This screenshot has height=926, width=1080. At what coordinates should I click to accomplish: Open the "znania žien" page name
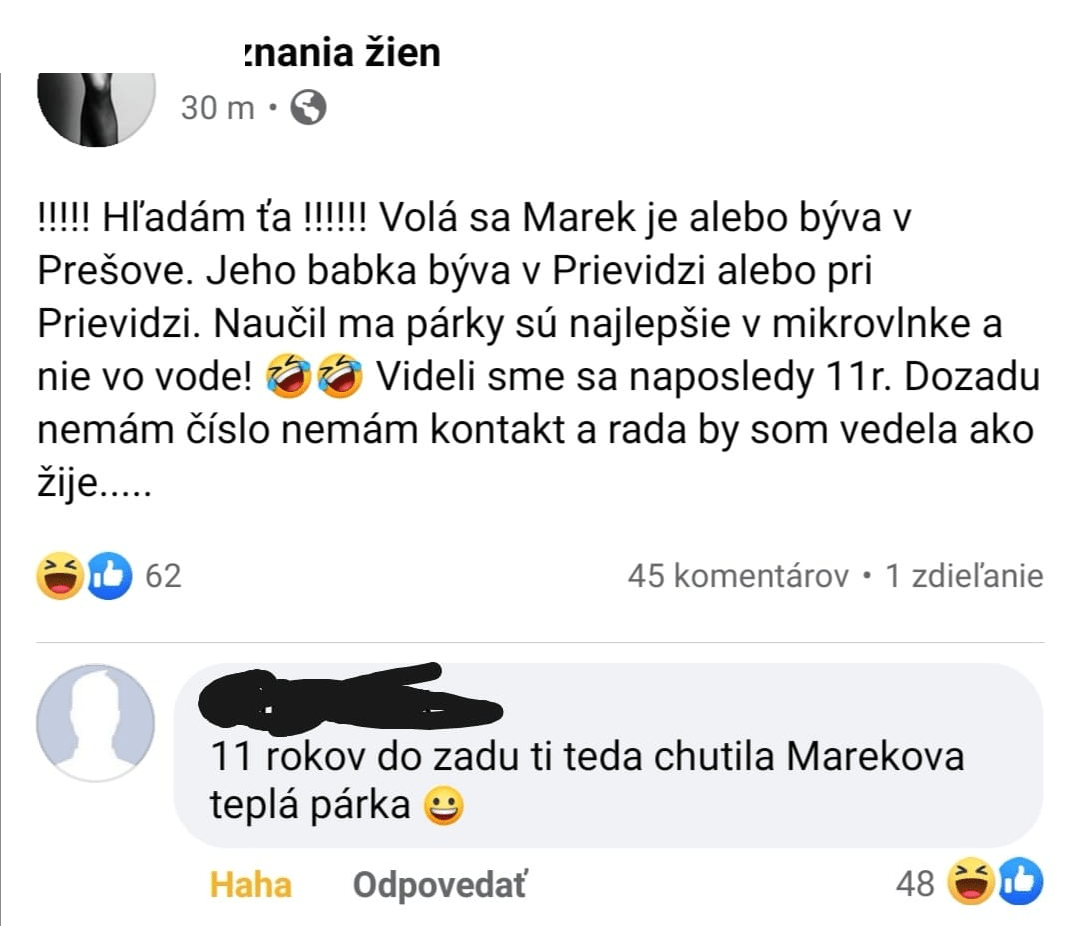click(x=341, y=52)
